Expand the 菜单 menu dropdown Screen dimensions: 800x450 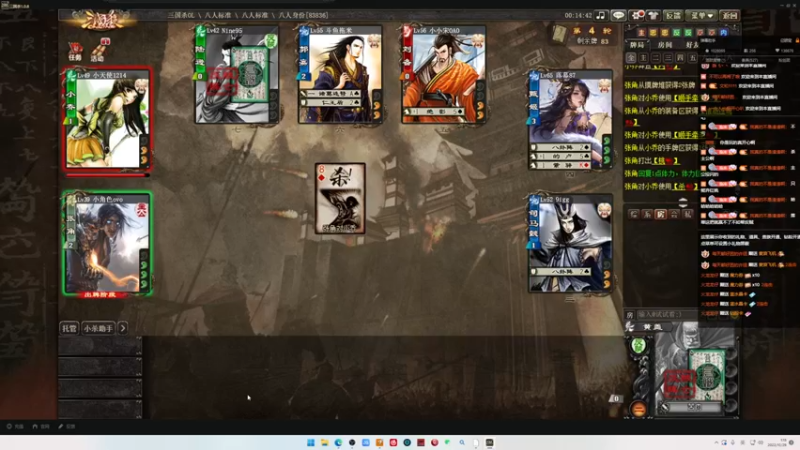click(x=702, y=15)
